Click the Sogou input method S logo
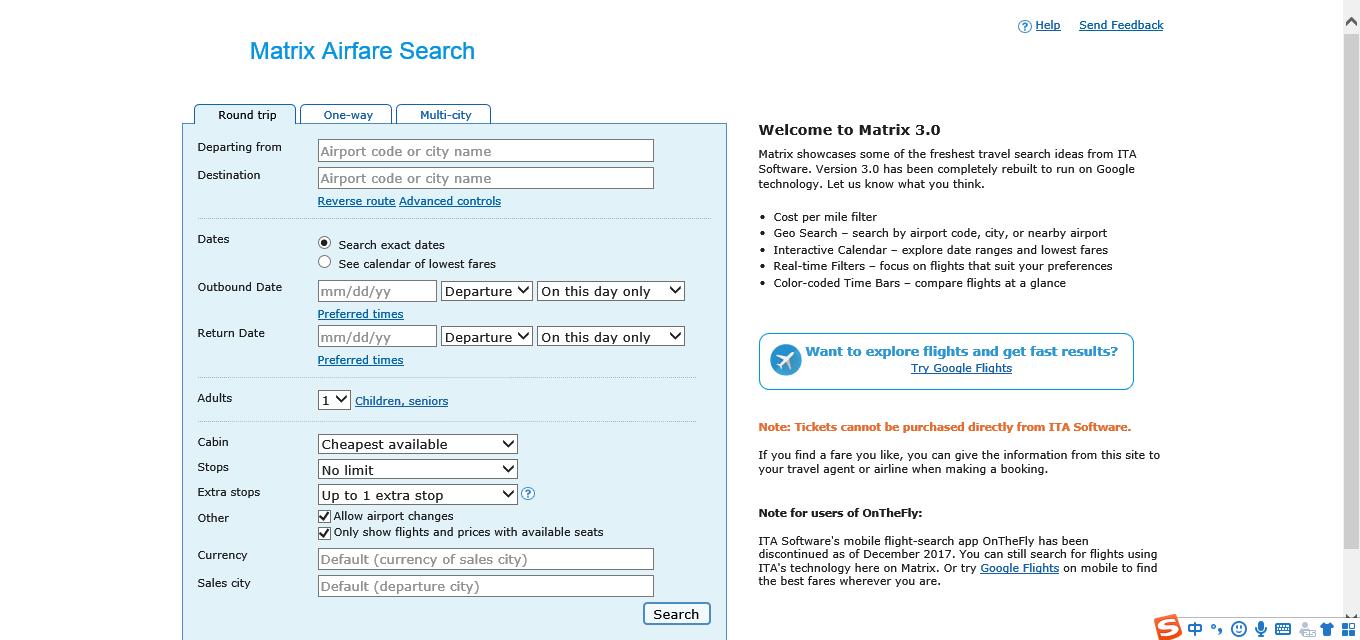The height and width of the screenshot is (640, 1360). click(x=1168, y=628)
